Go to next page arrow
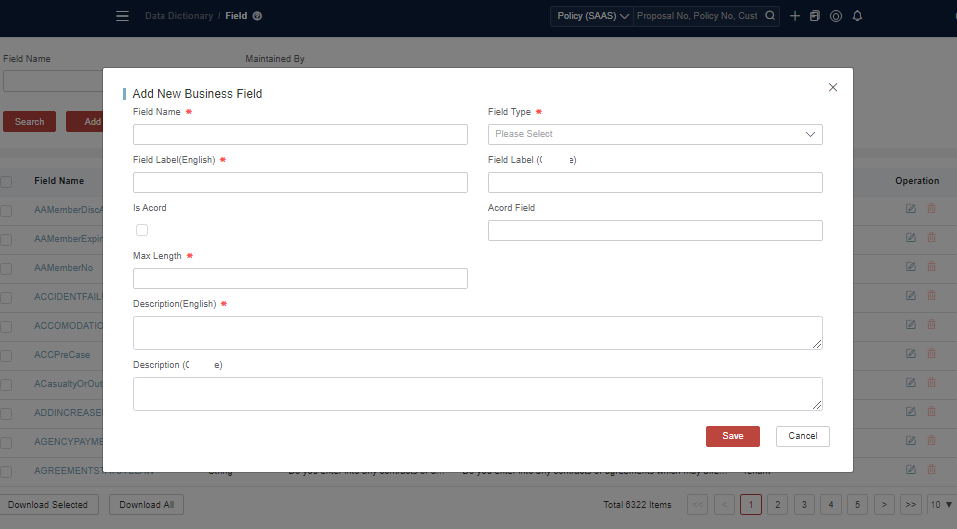The image size is (957, 529). [884, 505]
